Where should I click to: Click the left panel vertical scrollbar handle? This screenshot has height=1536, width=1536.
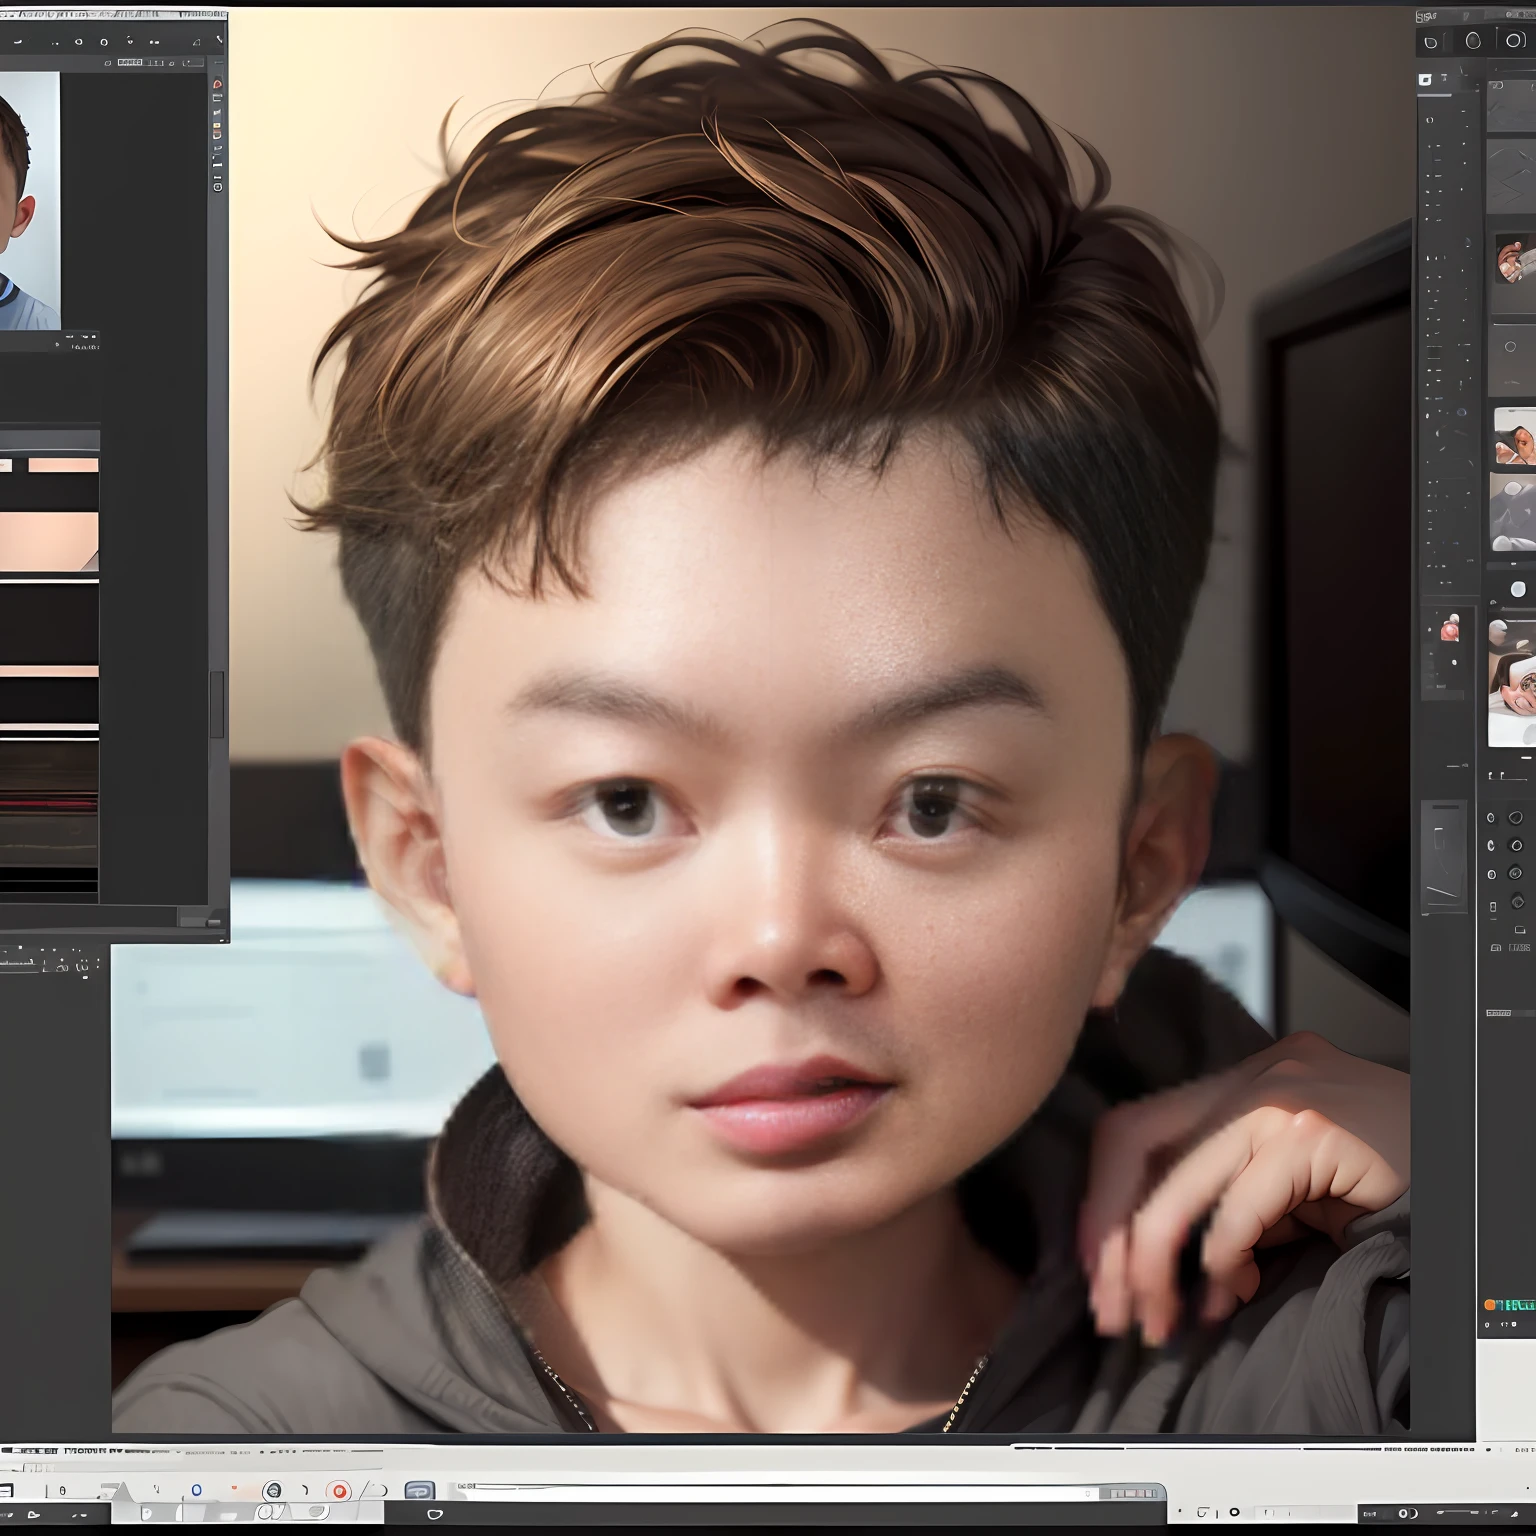pos(216,705)
